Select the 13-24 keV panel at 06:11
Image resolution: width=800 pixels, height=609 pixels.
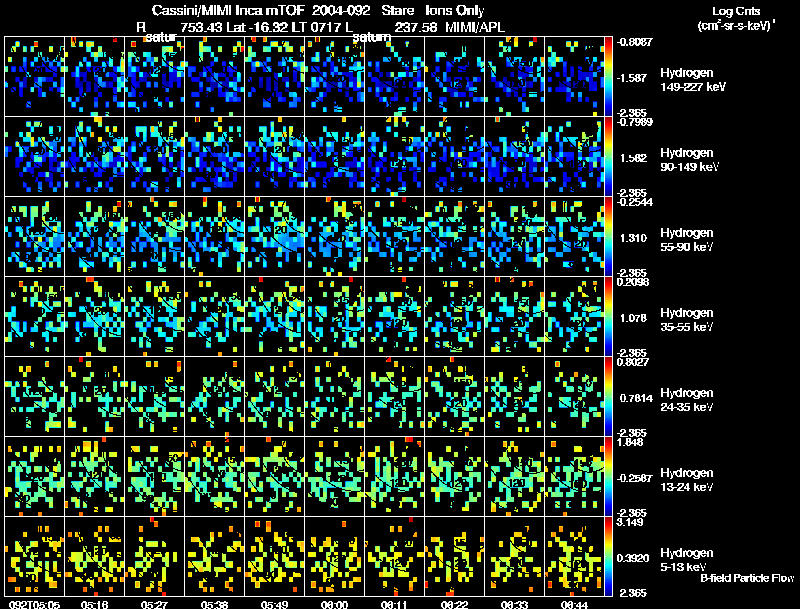pos(394,477)
